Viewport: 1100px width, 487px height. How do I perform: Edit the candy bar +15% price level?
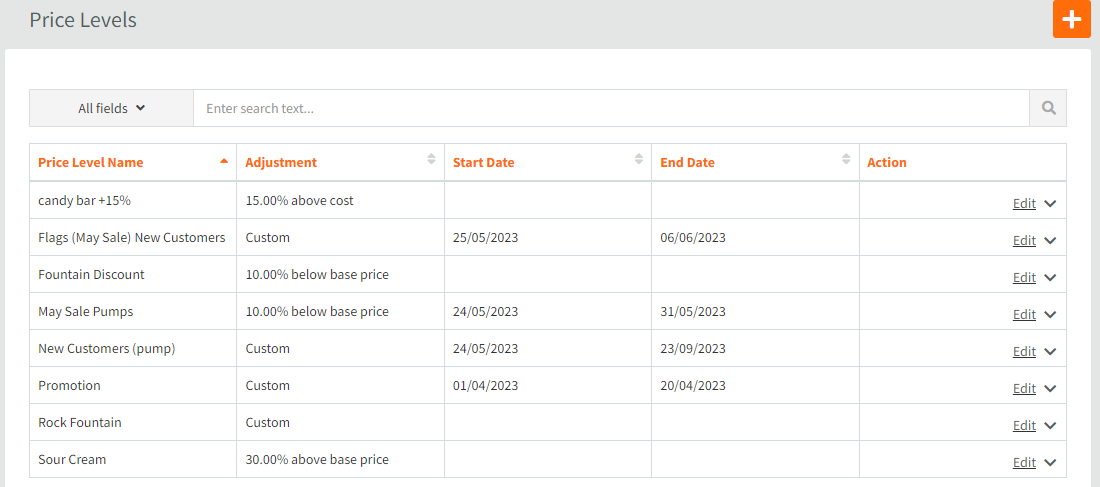[1024, 204]
